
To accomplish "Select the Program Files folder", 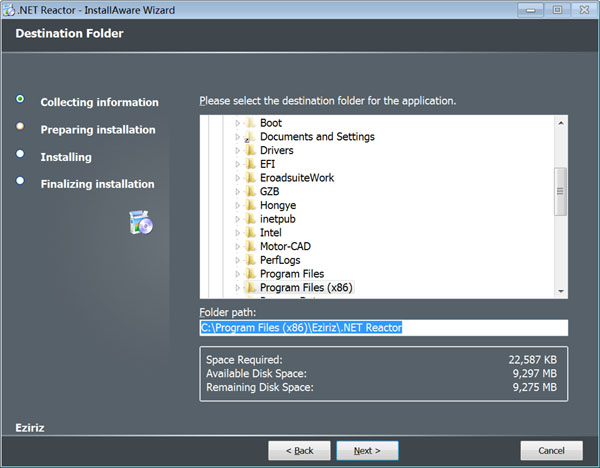I will 292,274.
